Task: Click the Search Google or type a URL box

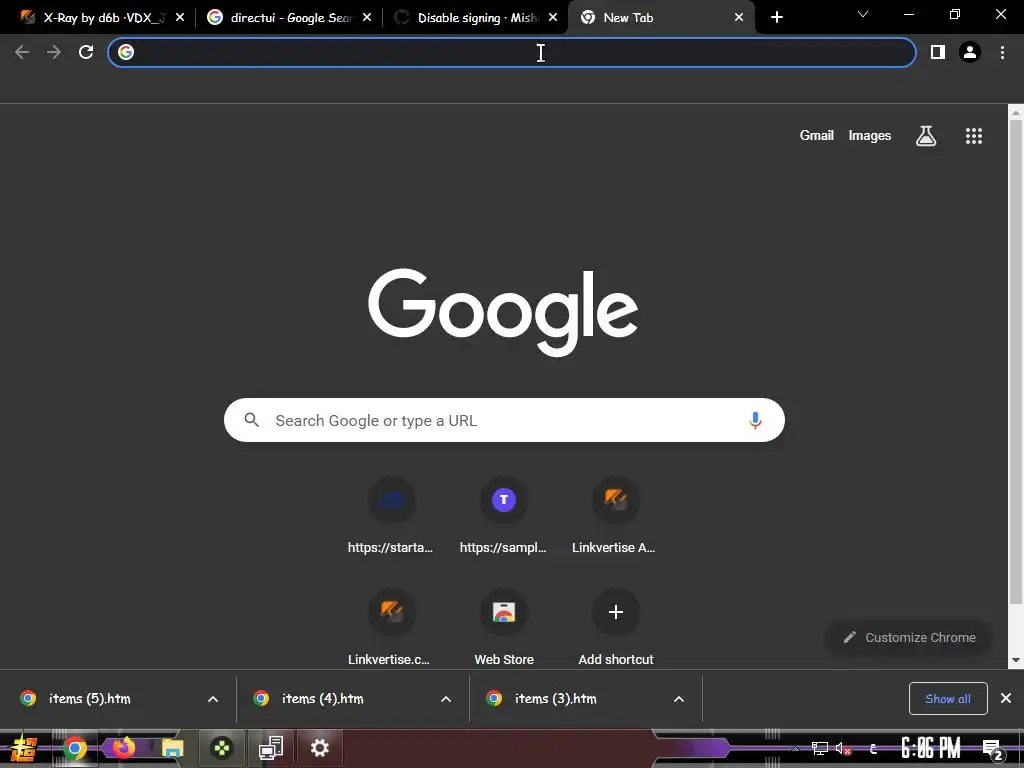Action: (x=504, y=420)
